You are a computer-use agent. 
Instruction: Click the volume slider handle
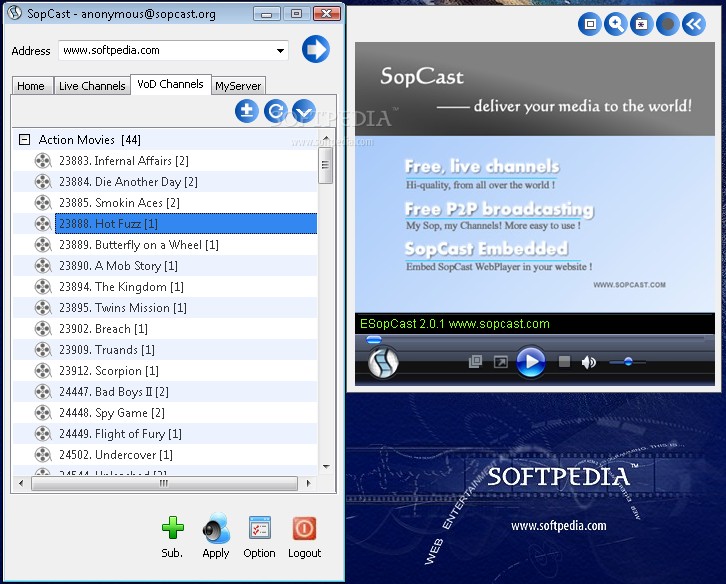click(x=628, y=362)
